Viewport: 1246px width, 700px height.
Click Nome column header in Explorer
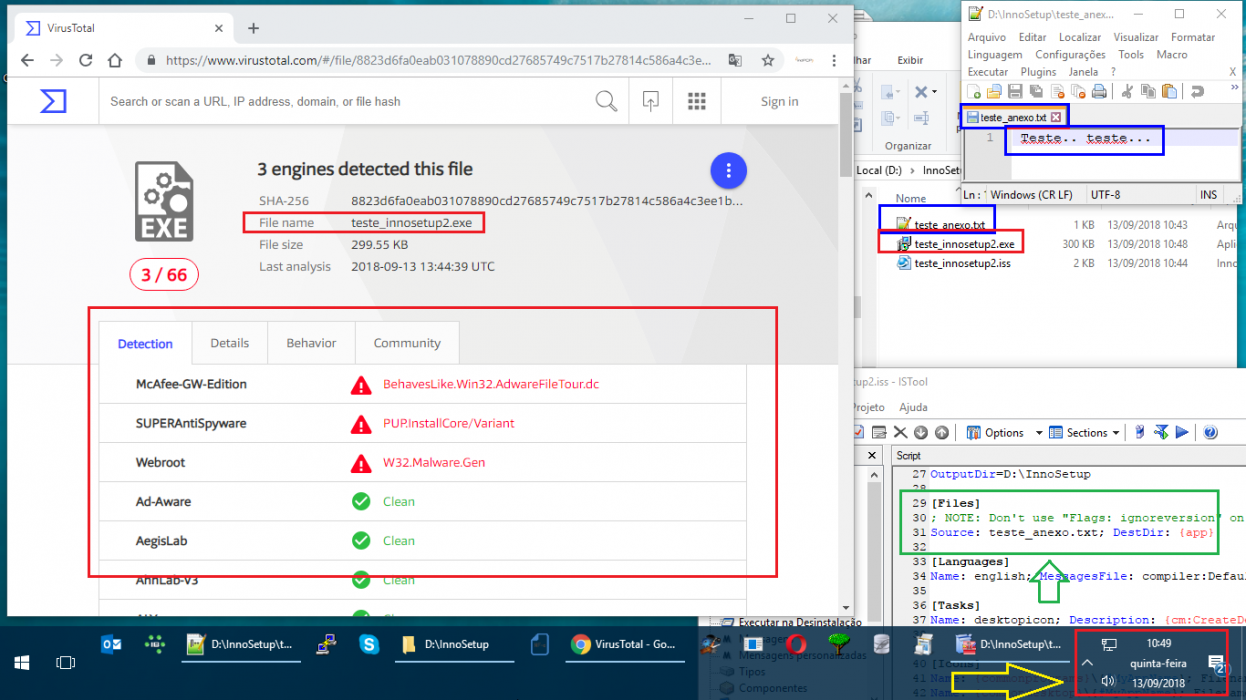pyautogui.click(x=910, y=198)
